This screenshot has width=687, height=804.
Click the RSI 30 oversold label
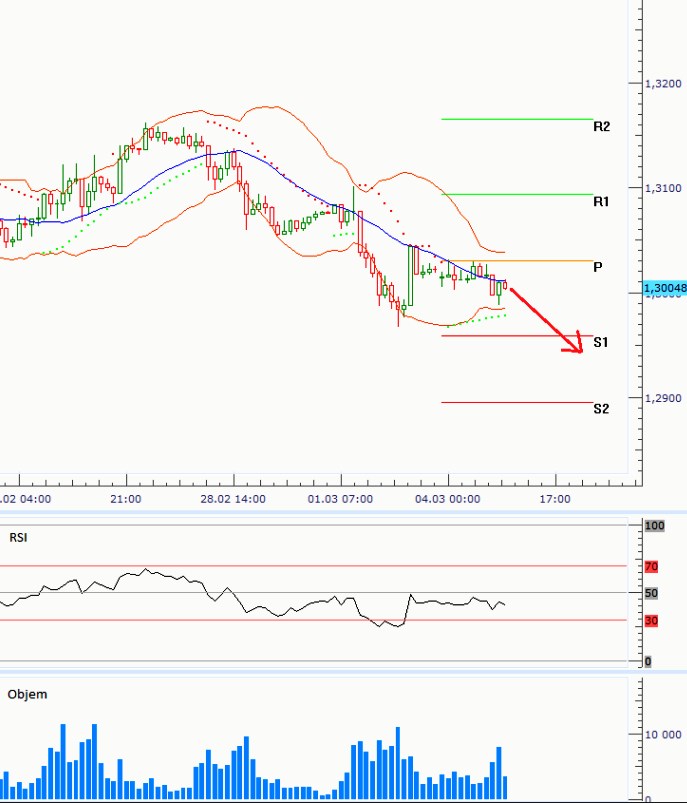651,621
